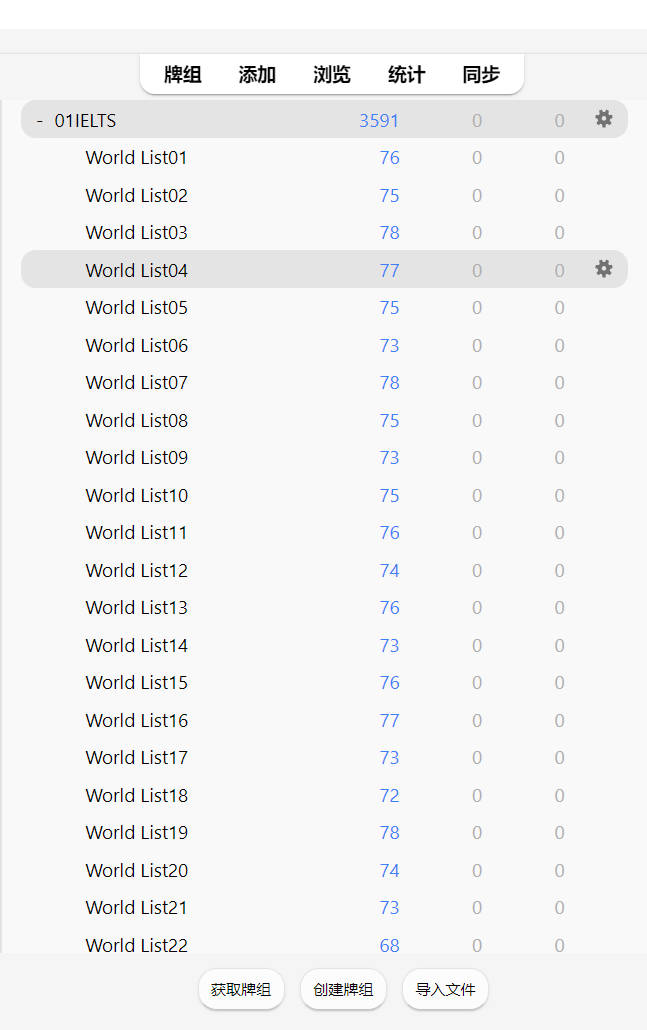Click the new count 68 for World List22

coord(389,945)
